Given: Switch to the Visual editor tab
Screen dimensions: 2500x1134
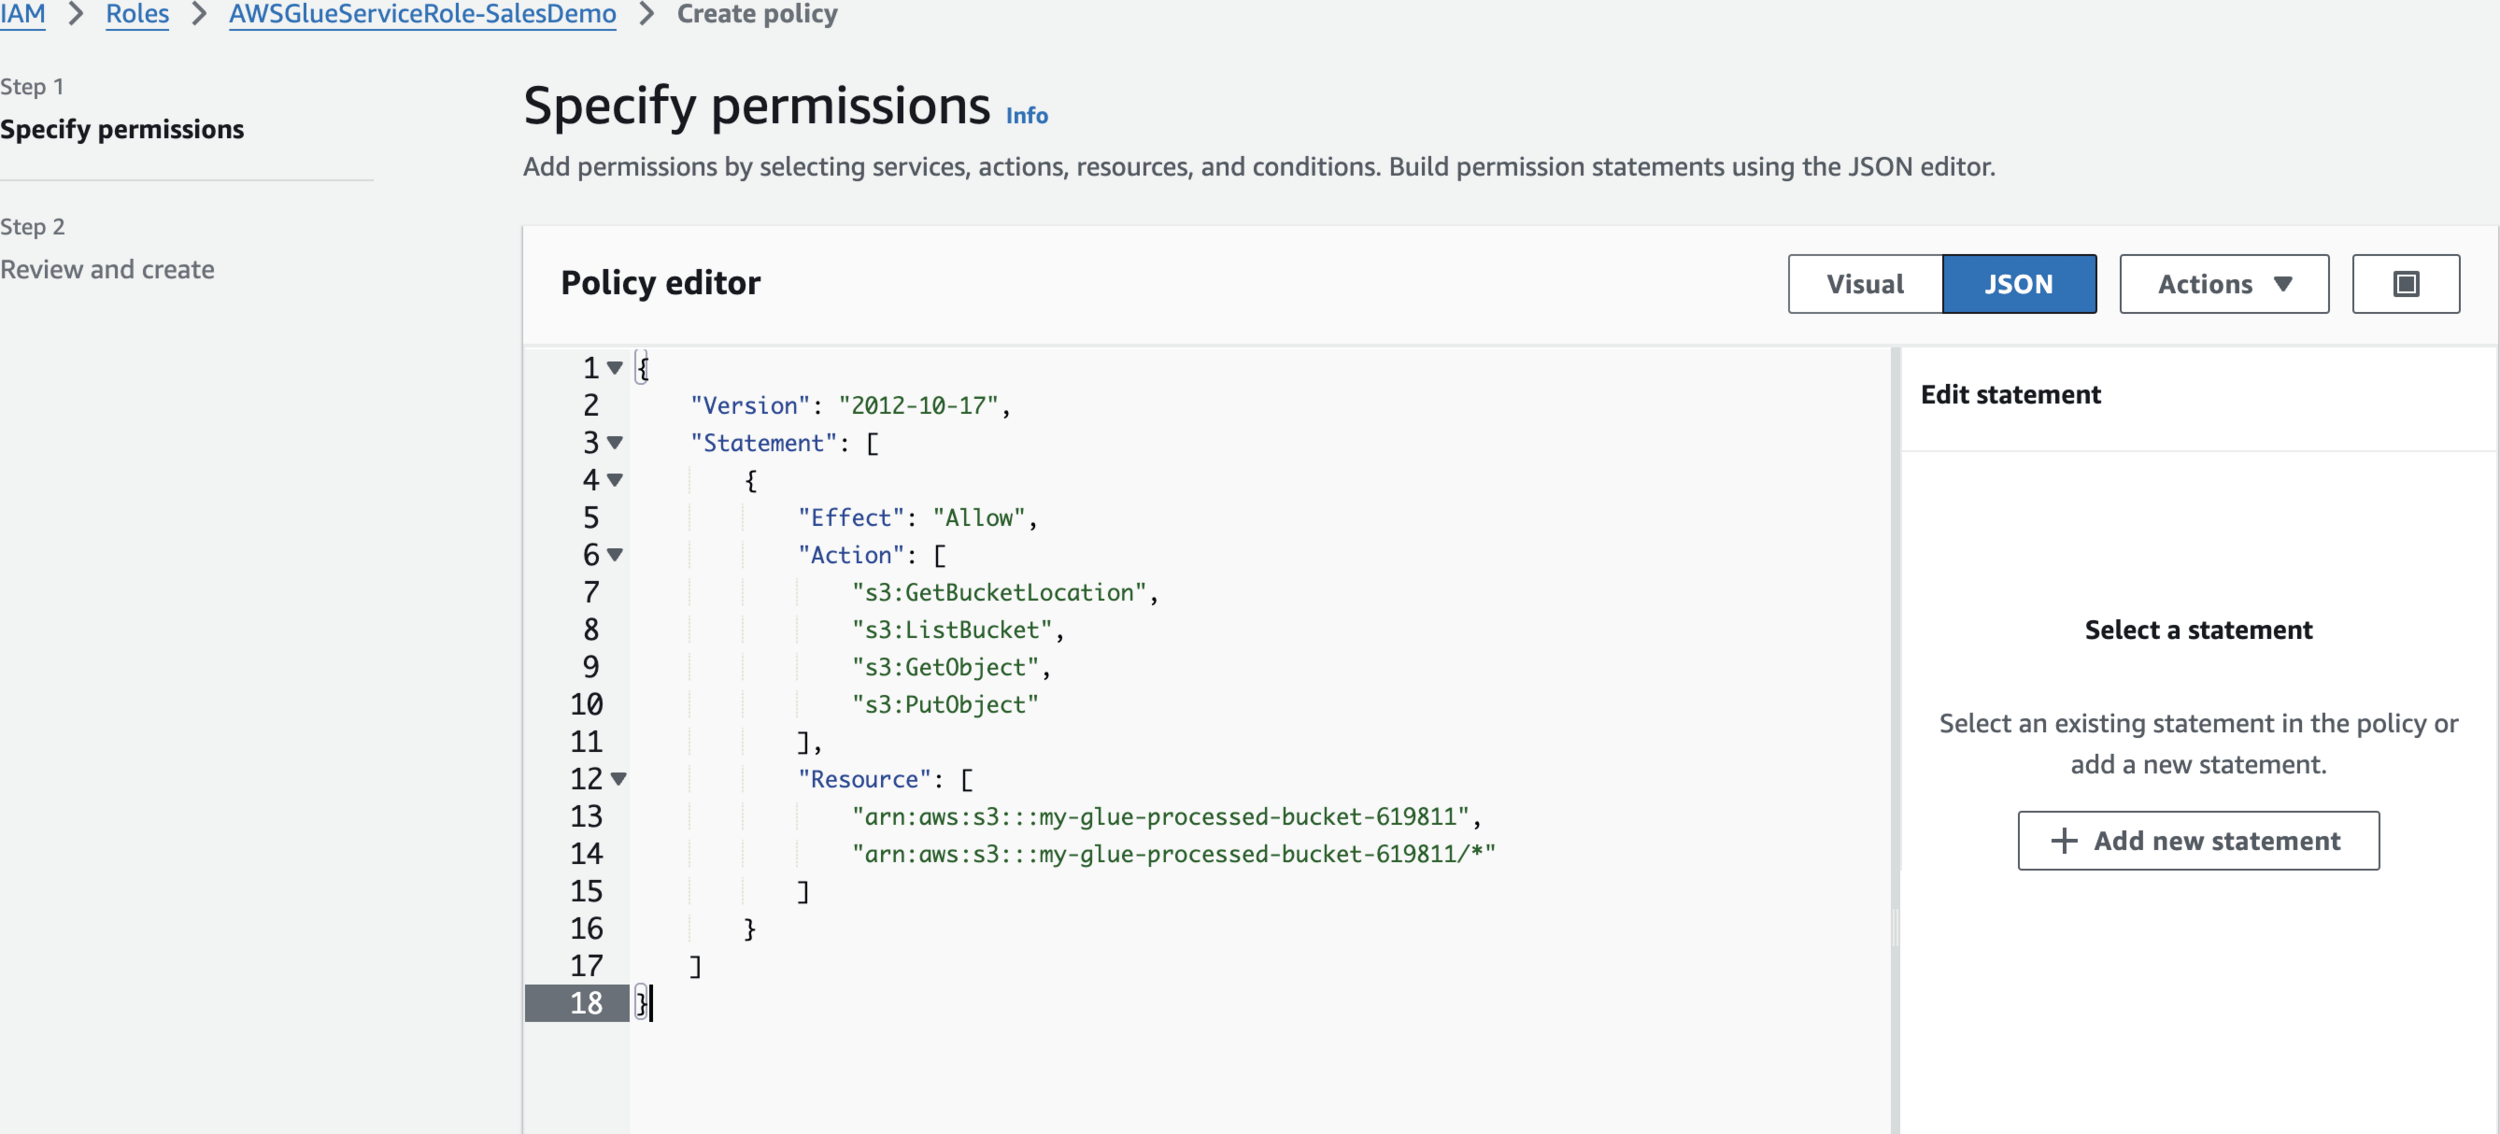Looking at the screenshot, I should 1864,284.
